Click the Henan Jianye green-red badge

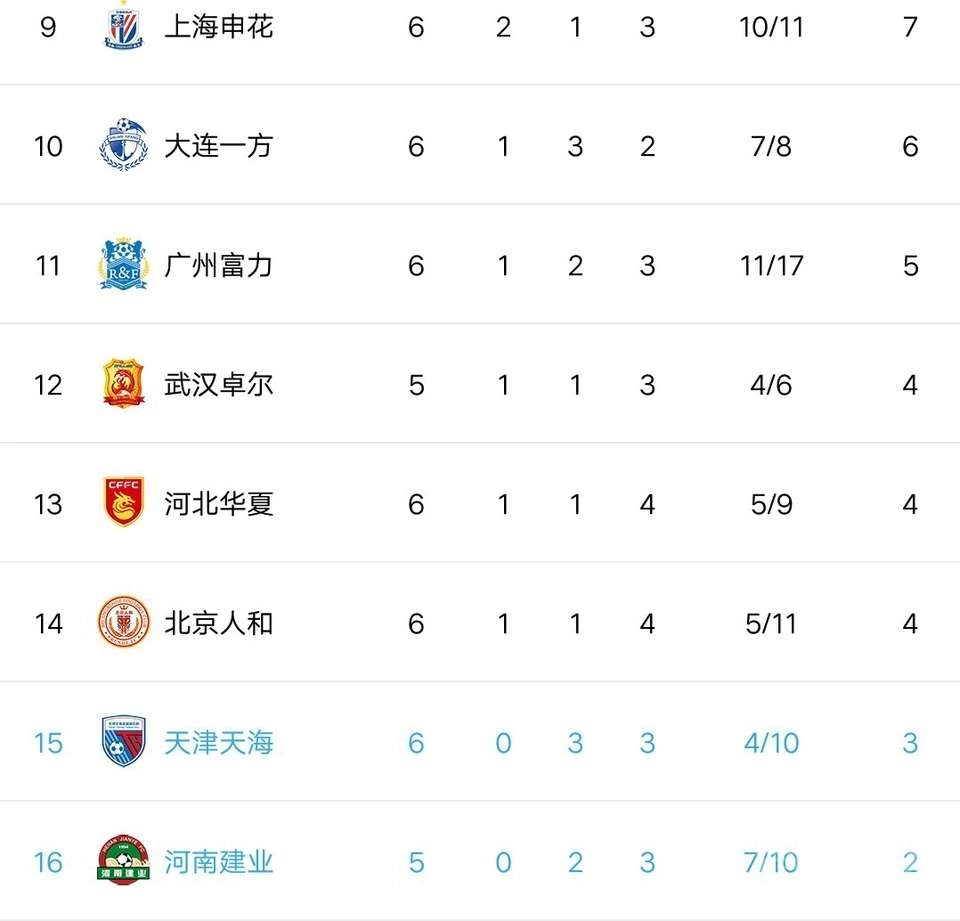125,861
